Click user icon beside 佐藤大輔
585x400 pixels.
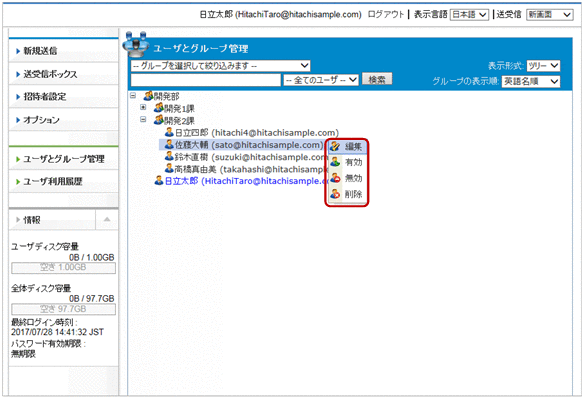[x=169, y=144]
